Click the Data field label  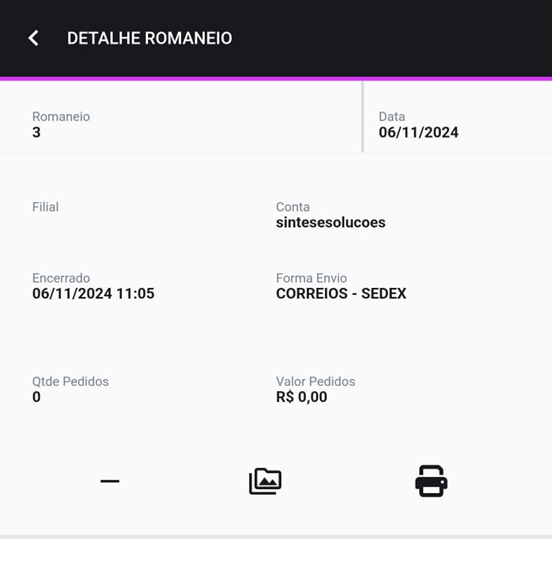coord(392,116)
